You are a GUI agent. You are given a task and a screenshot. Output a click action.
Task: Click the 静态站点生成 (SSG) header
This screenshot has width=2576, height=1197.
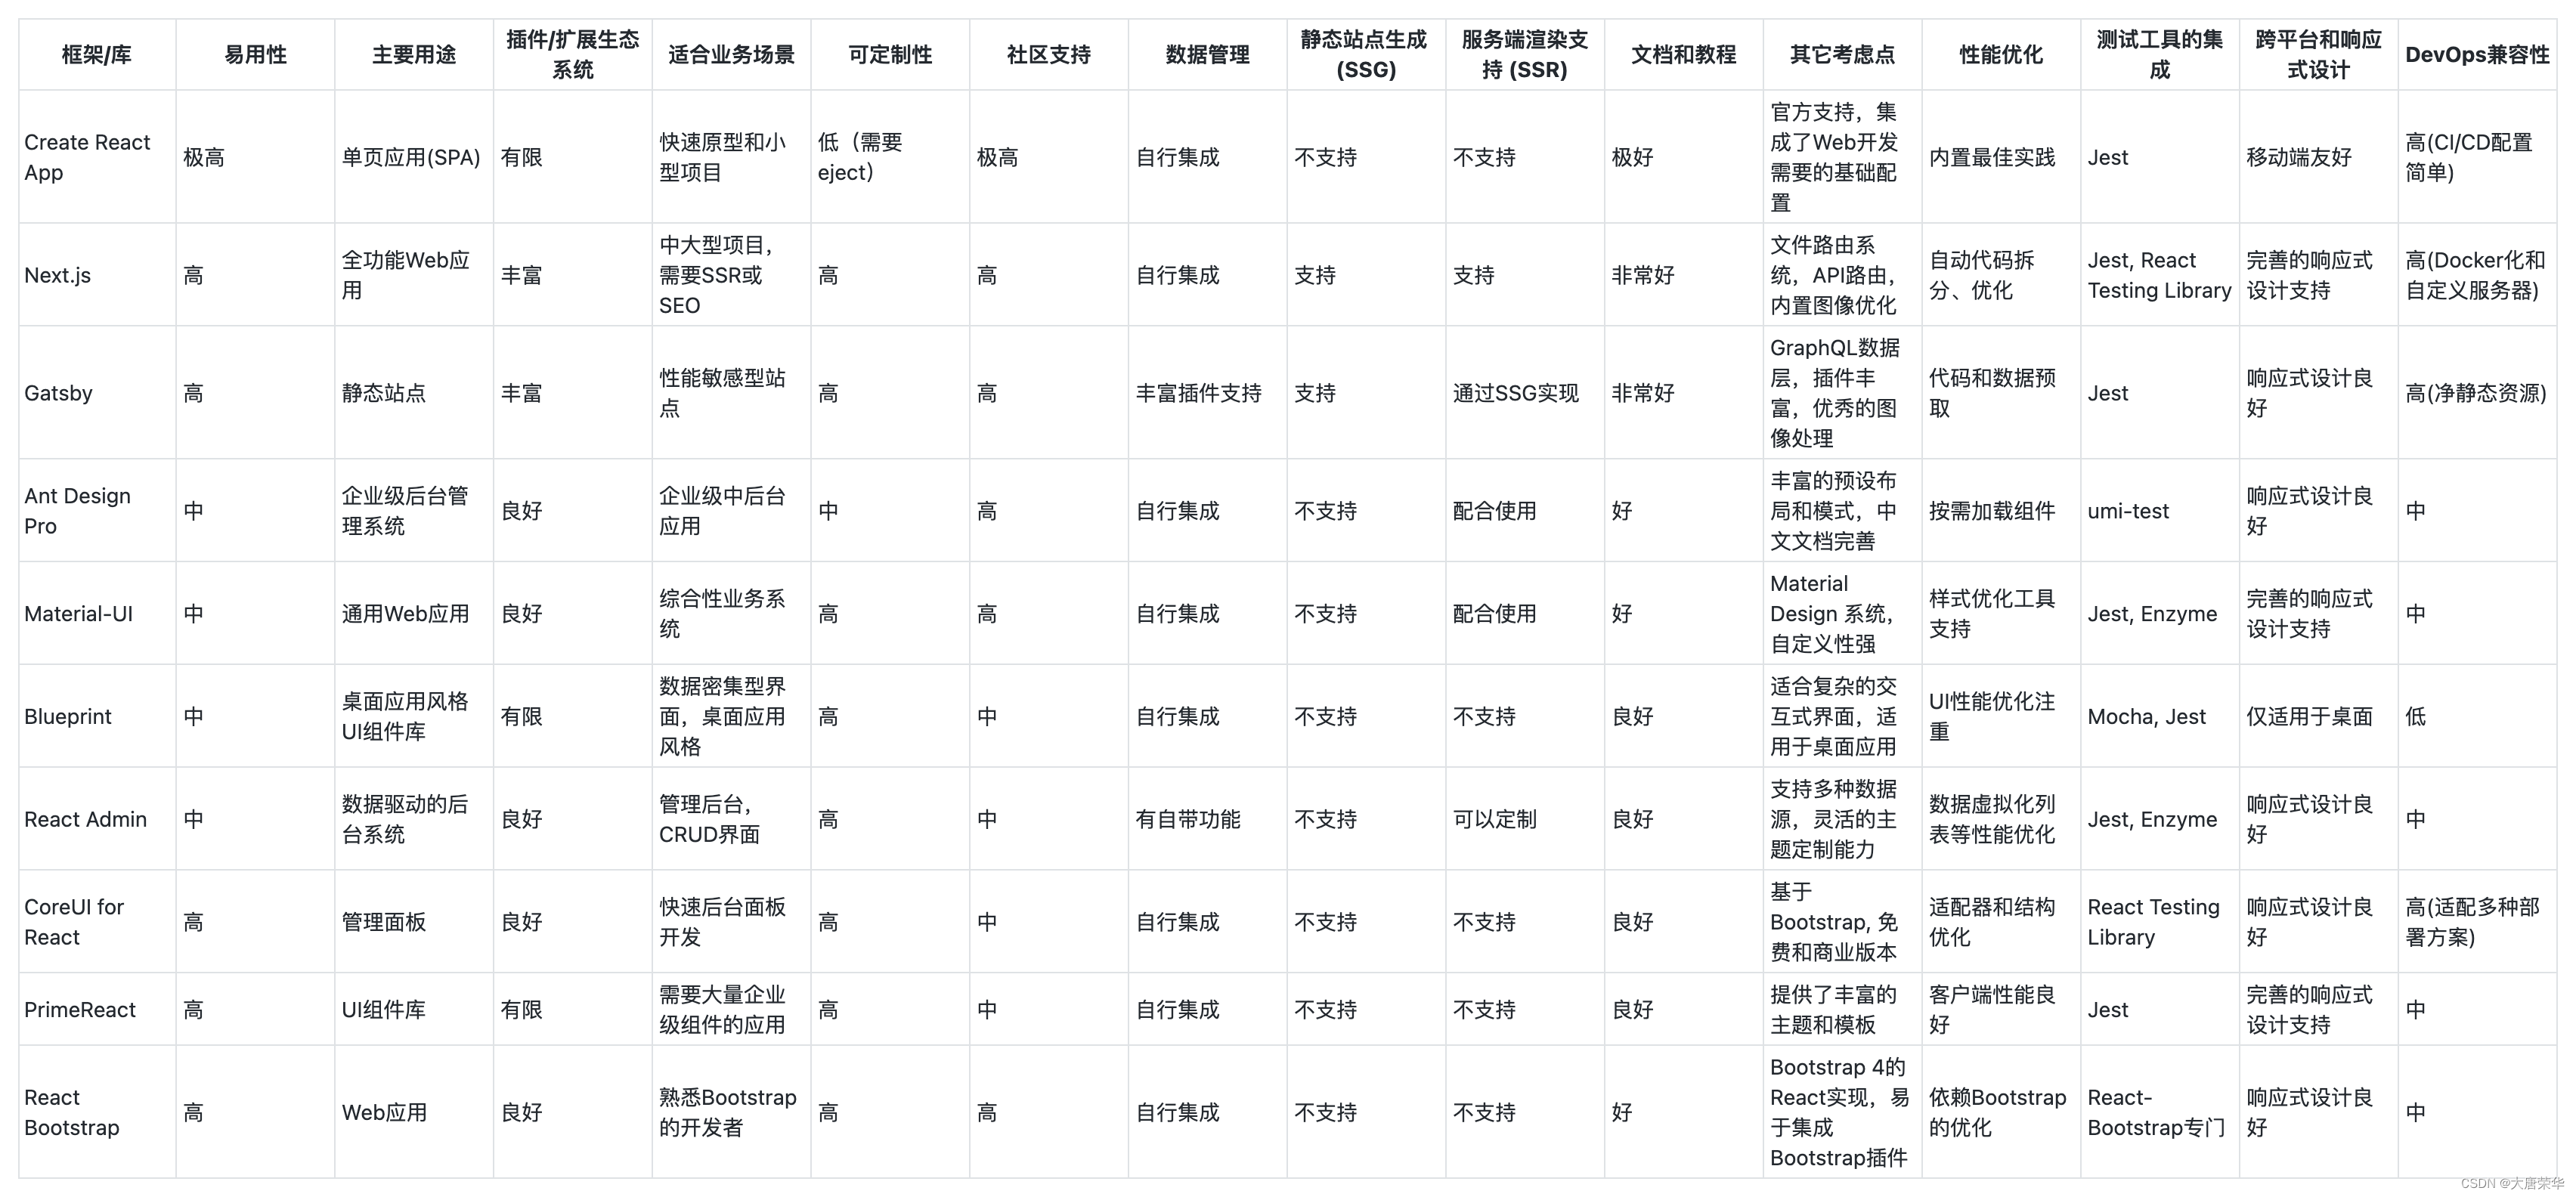click(x=1366, y=55)
